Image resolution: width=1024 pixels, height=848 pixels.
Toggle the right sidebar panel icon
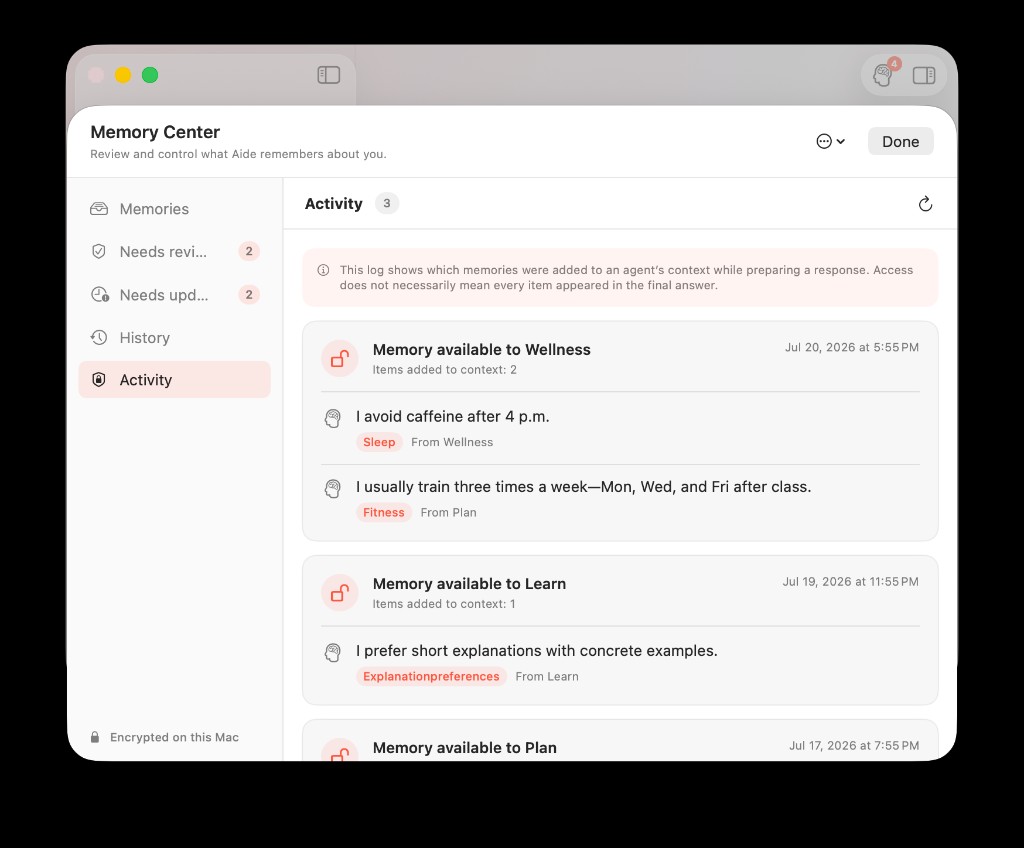click(923, 76)
